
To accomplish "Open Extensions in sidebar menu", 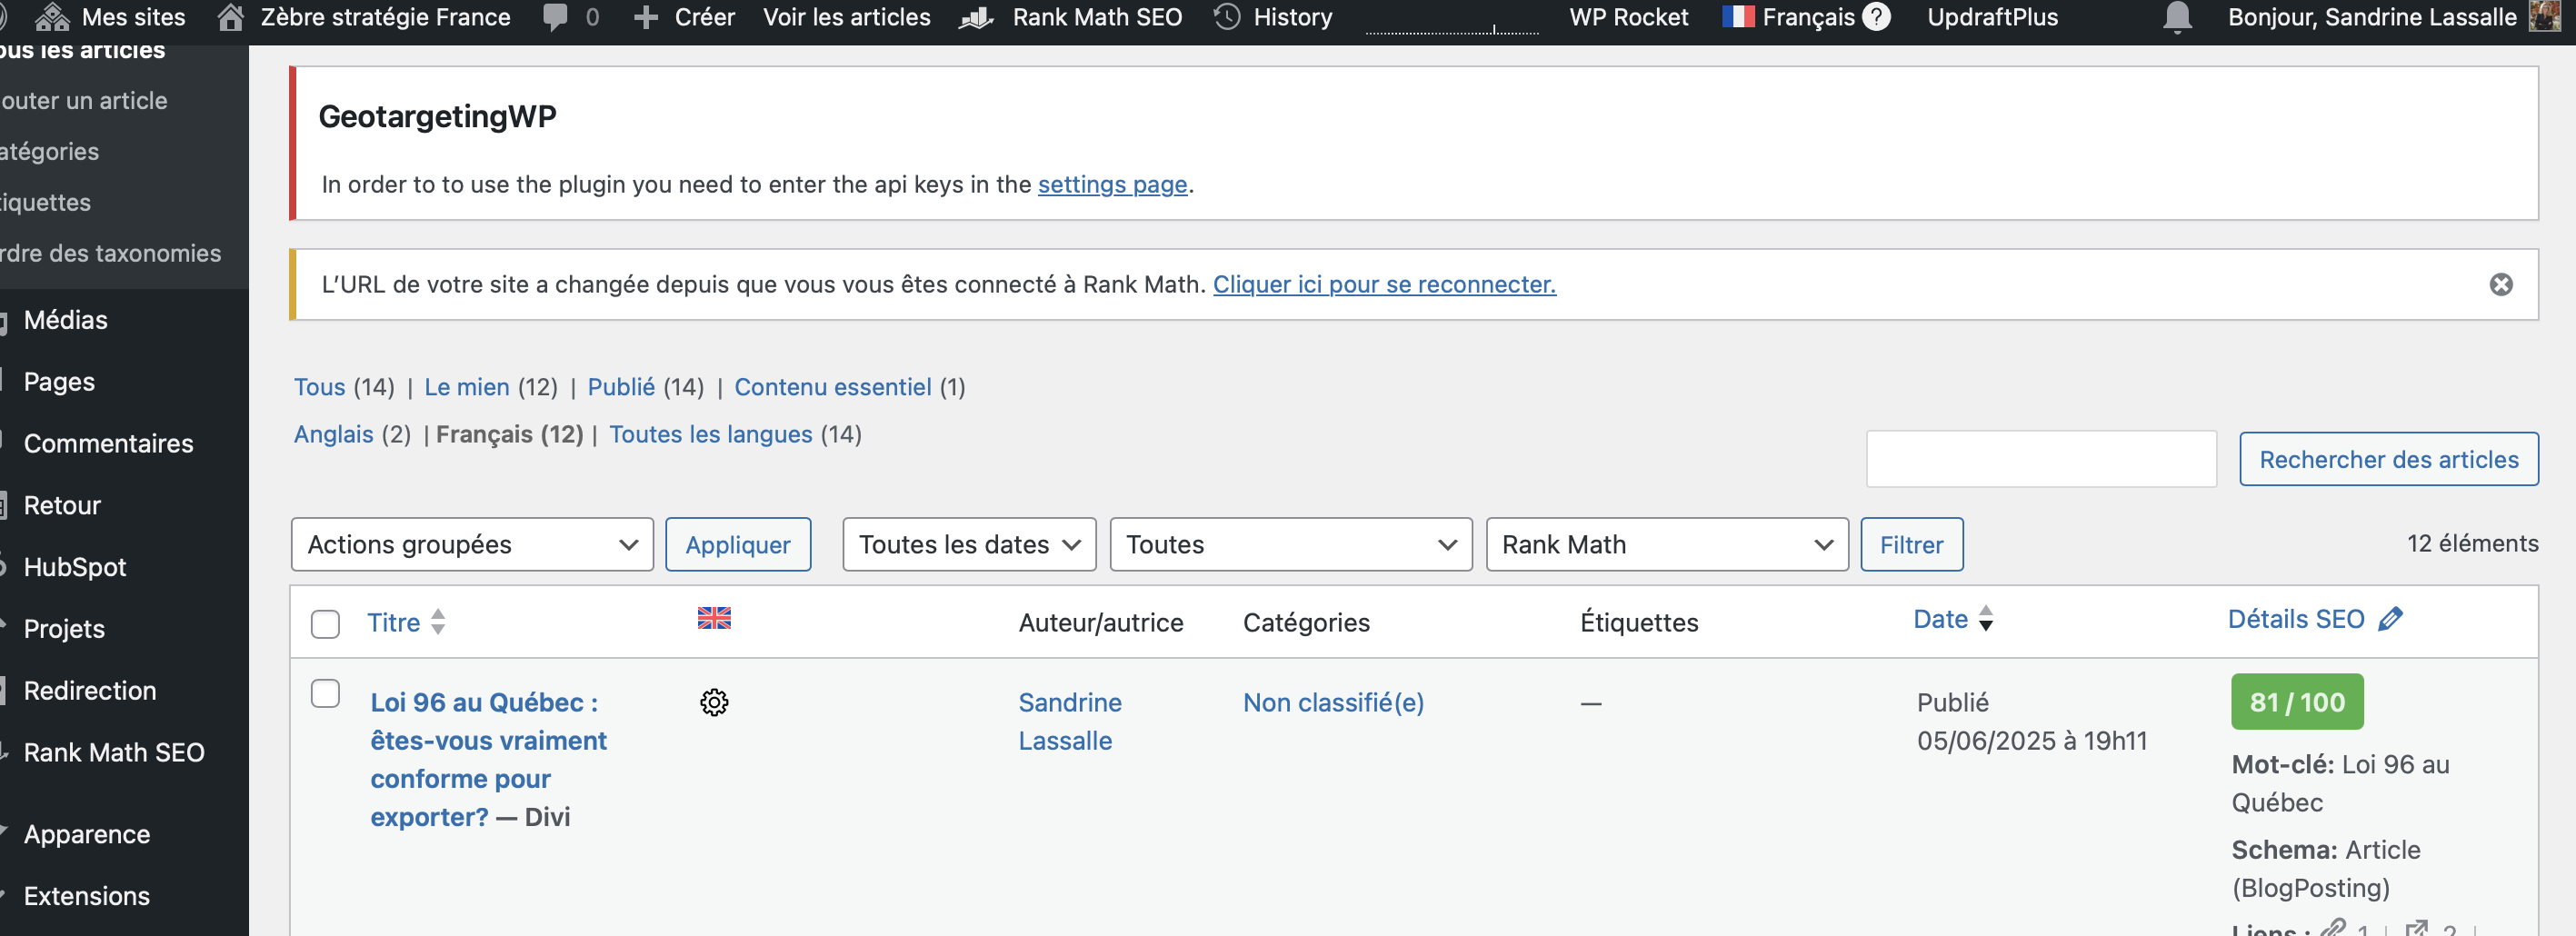I will (87, 897).
